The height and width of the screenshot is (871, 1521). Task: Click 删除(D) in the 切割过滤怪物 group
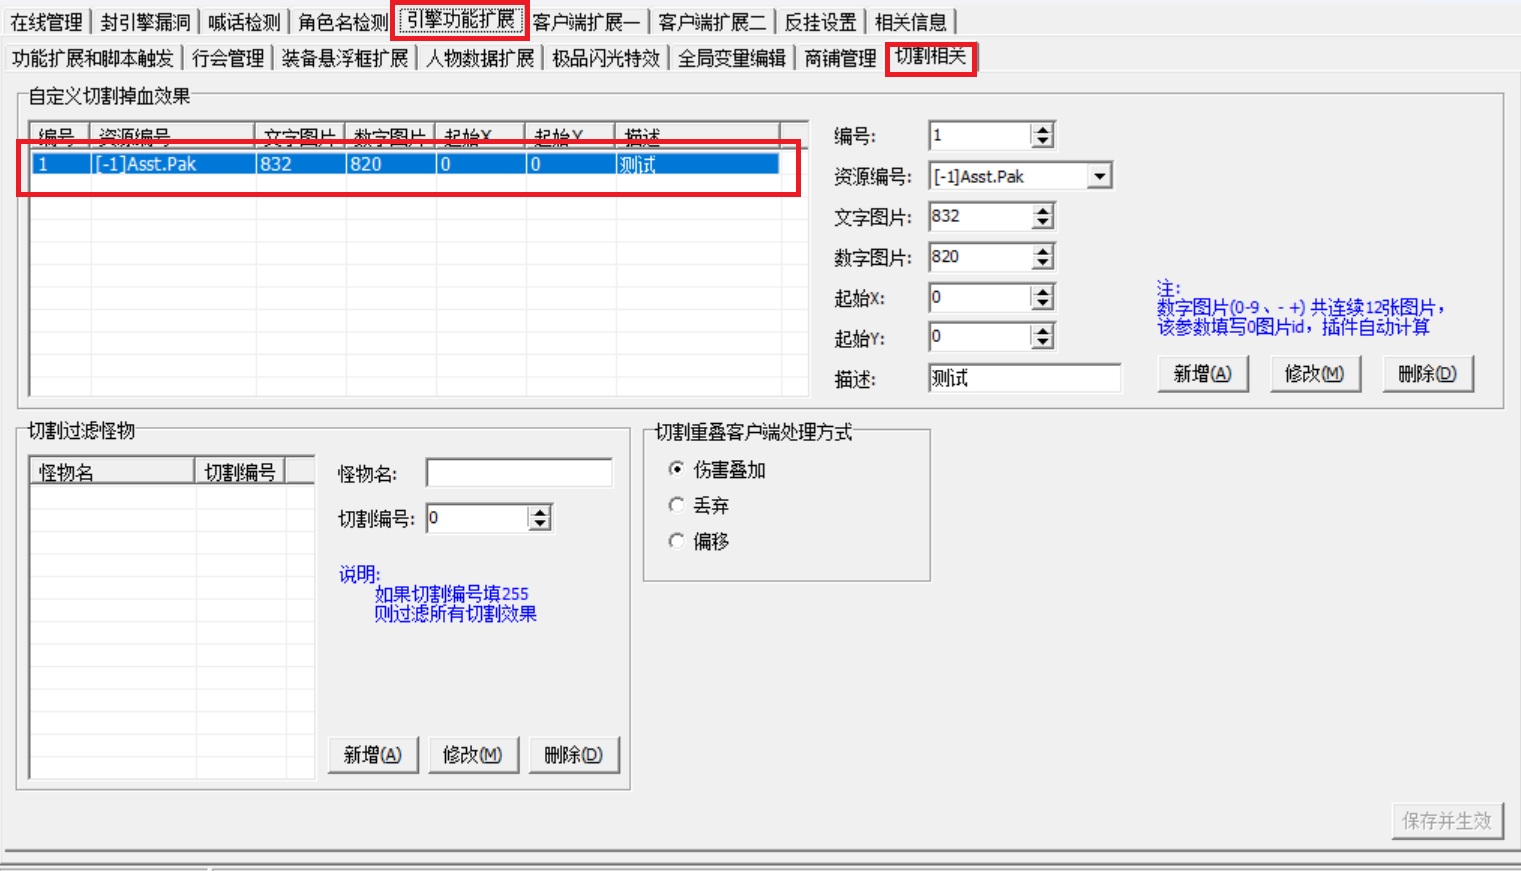pos(574,755)
